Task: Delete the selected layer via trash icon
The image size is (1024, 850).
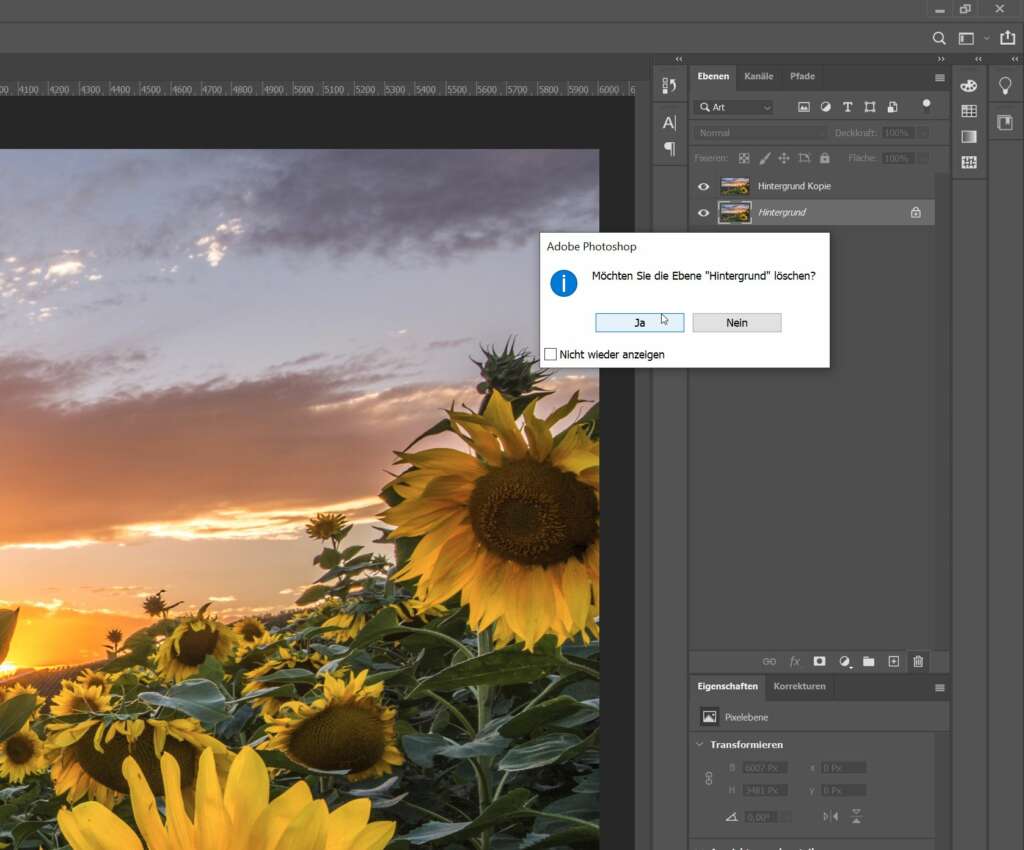Action: [x=918, y=661]
